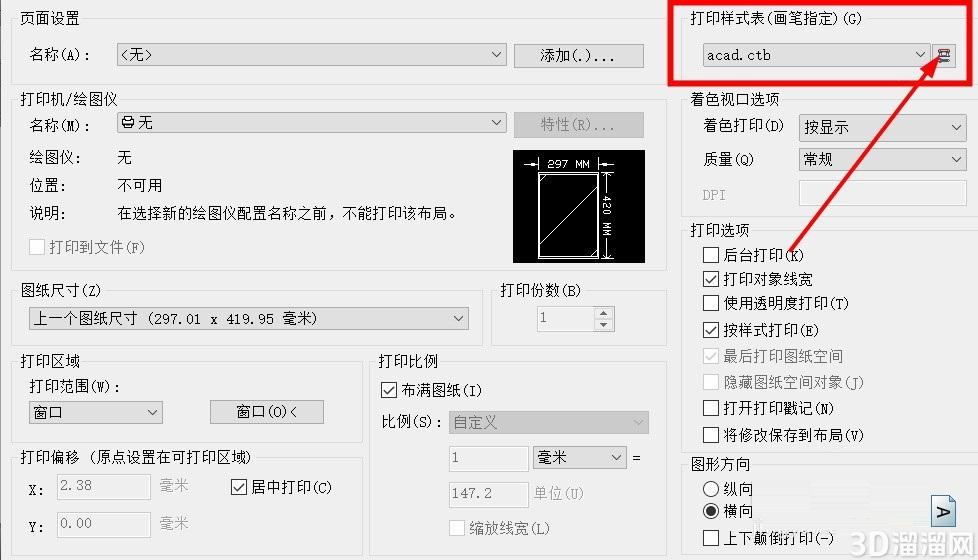Screen dimensions: 978x560
Task: Open 质量(Q) 常规 dropdown
Action: point(883,160)
